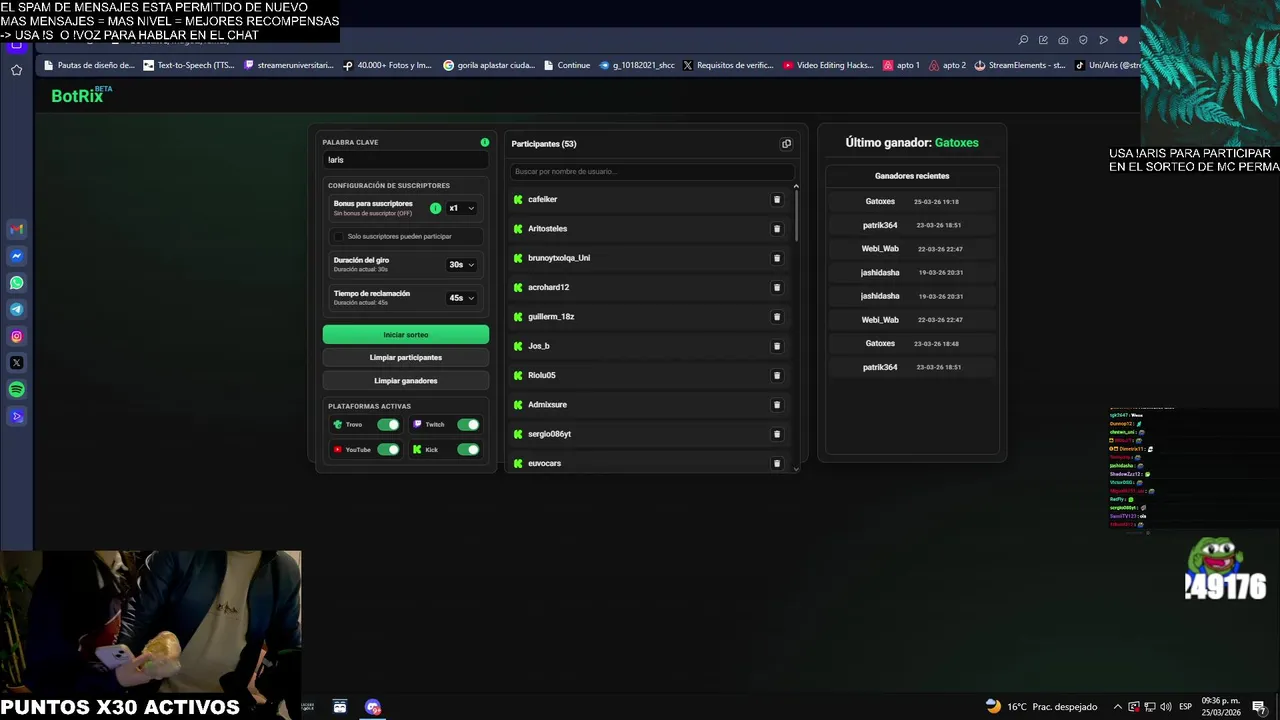Click the BotRix logo
The width and height of the screenshot is (1280, 720).
coord(81,95)
